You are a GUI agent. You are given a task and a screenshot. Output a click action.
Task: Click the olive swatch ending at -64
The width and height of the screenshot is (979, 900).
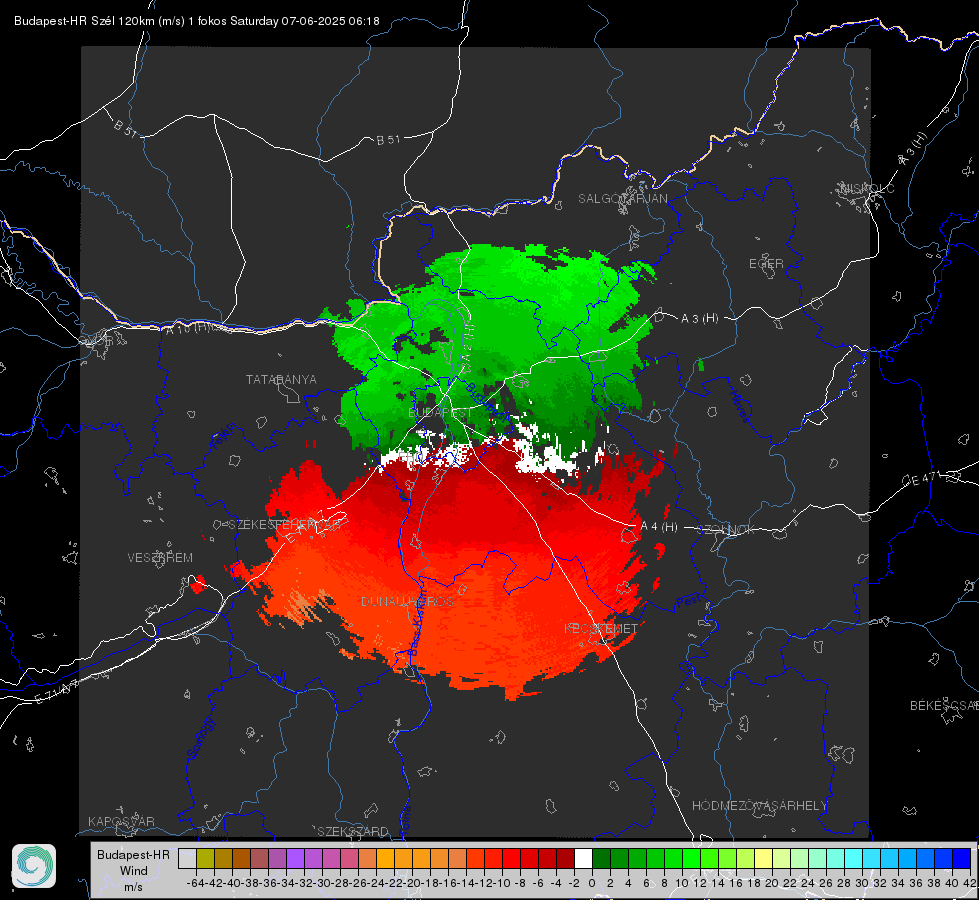coord(205,859)
